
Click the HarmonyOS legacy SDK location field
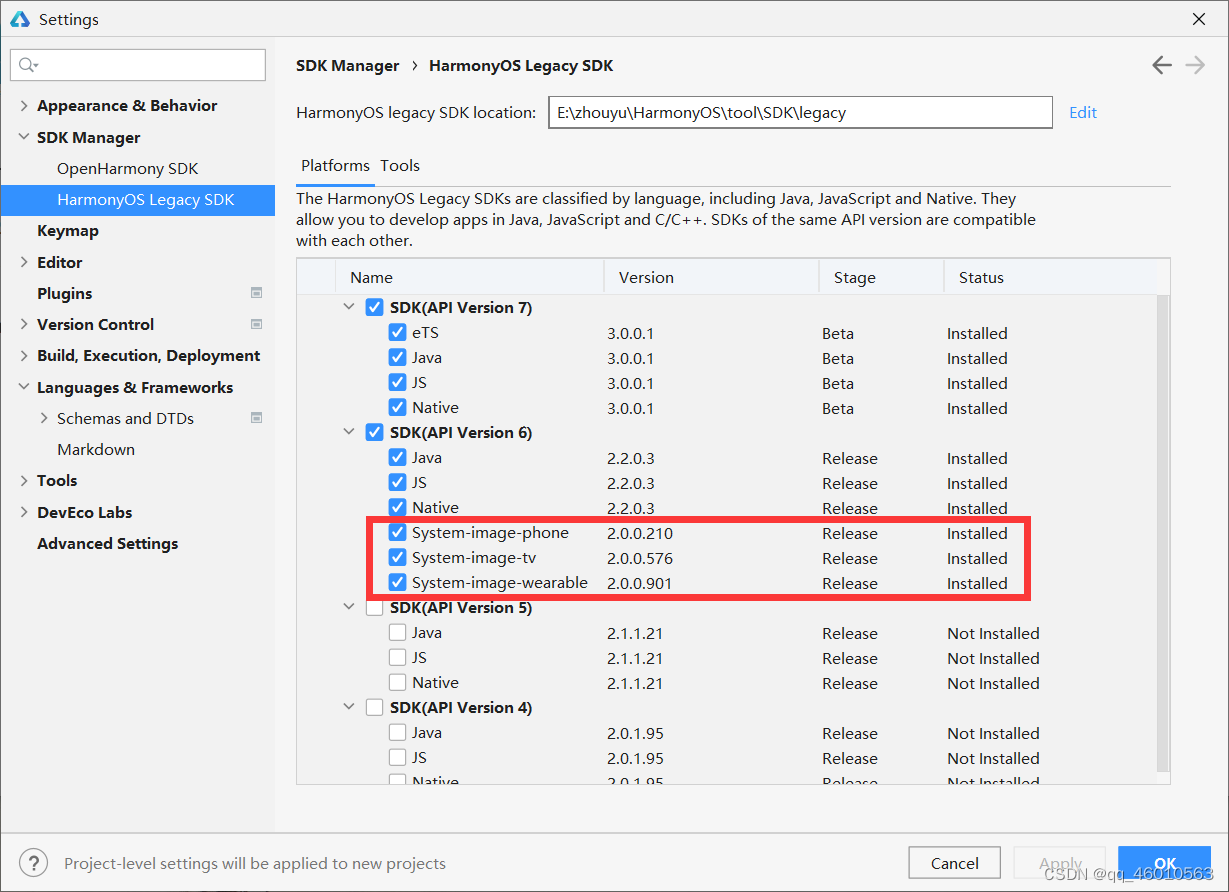pos(800,113)
